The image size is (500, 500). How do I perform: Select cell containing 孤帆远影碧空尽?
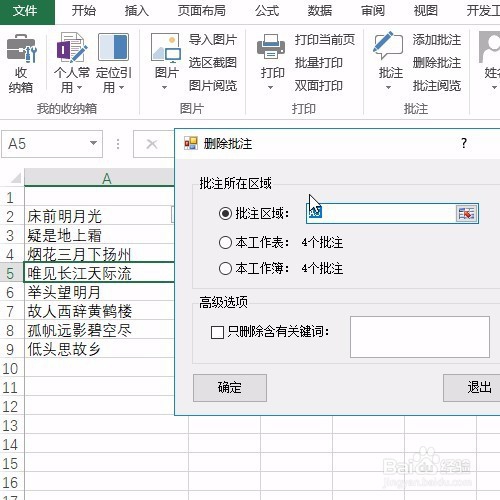coord(99,330)
